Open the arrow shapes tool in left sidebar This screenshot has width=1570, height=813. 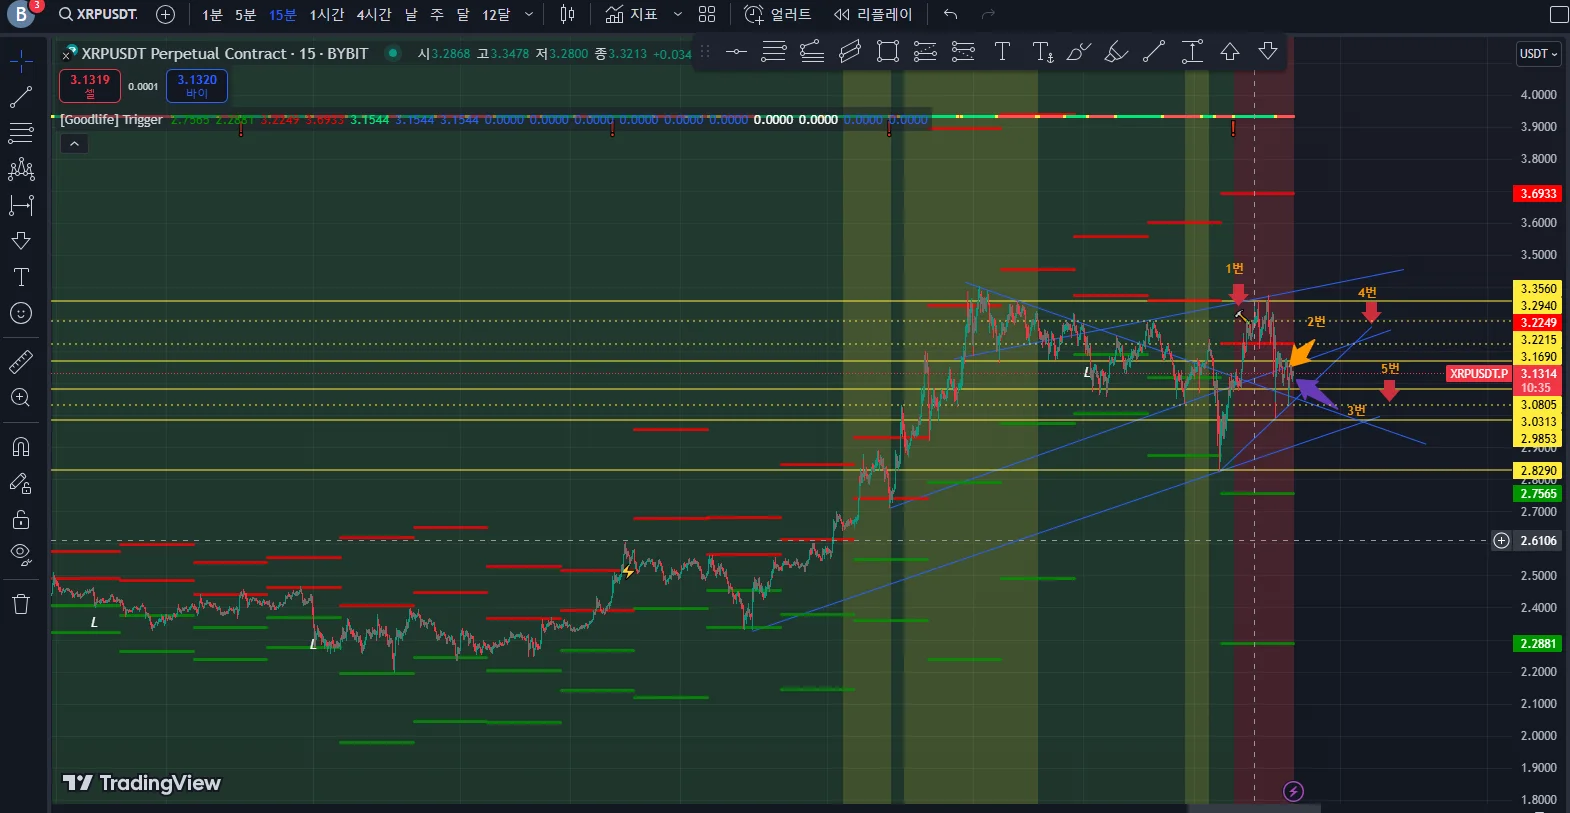(21, 241)
